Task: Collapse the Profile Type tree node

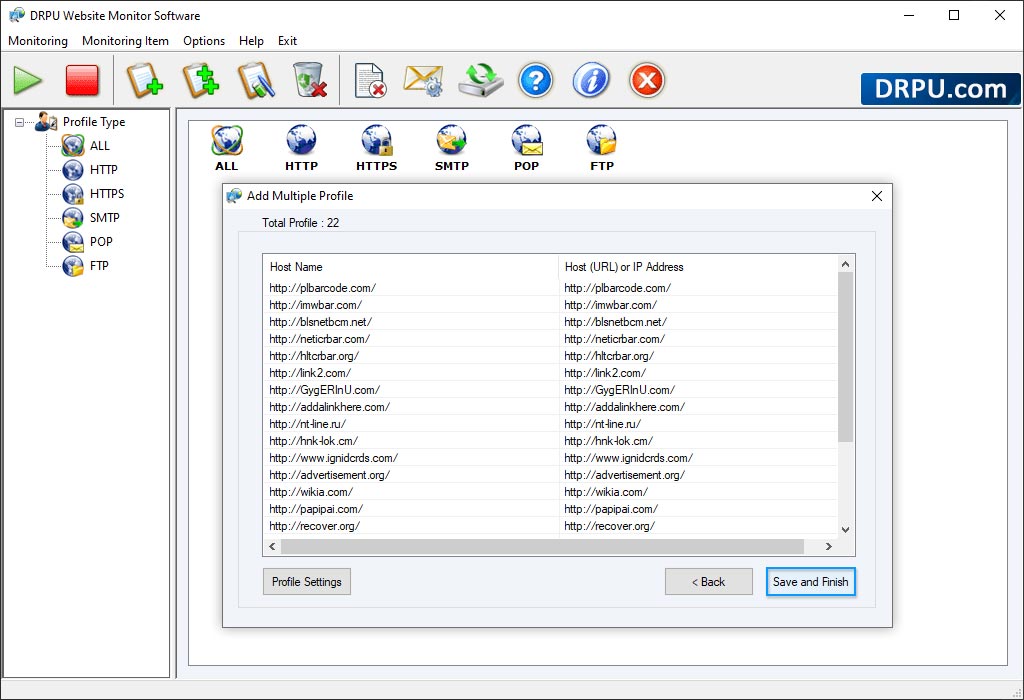Action: 20,122
